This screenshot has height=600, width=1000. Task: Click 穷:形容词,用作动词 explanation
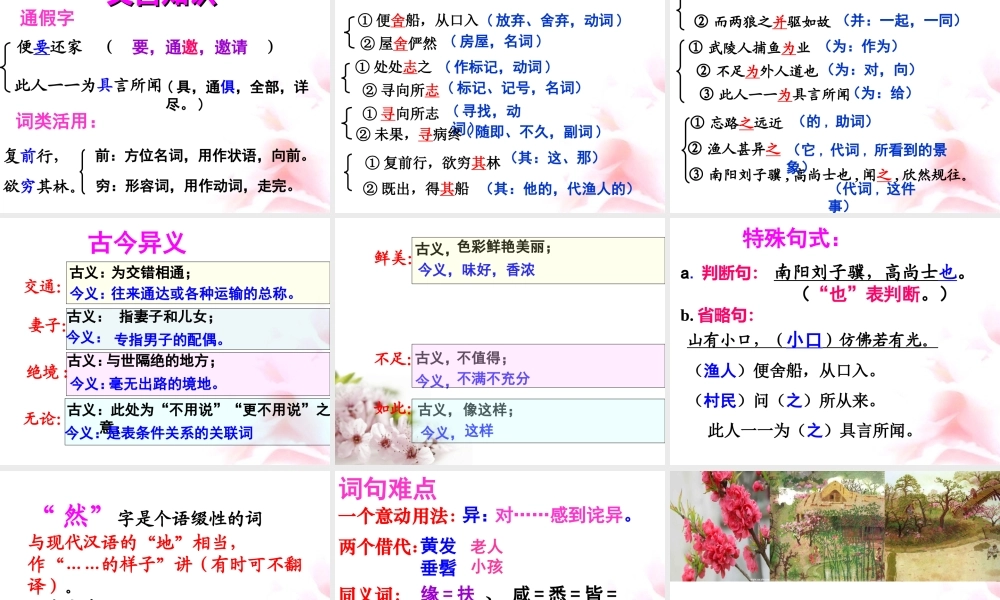coord(195,186)
